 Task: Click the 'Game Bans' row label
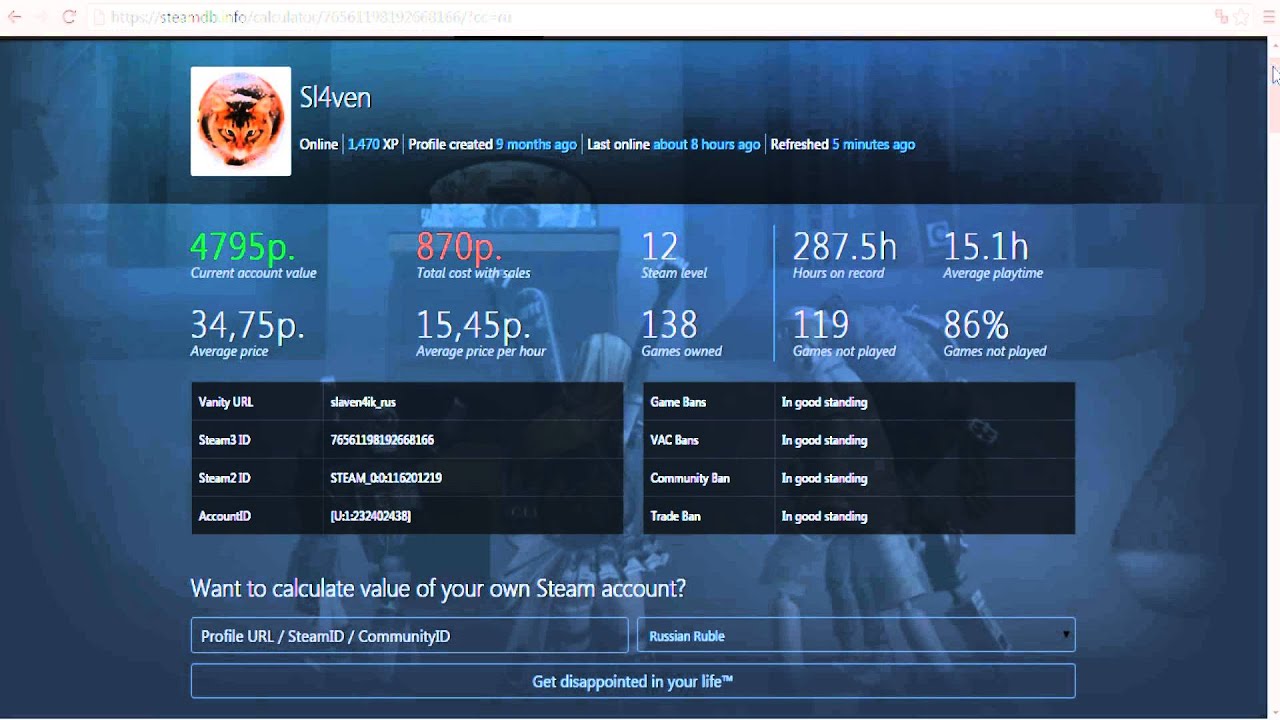click(678, 402)
